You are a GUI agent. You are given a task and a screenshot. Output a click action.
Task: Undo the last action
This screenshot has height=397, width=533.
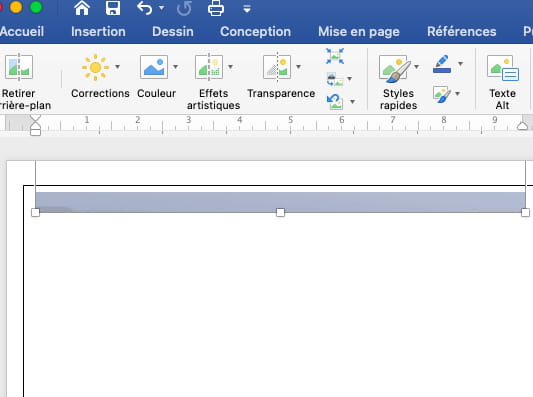click(x=144, y=8)
